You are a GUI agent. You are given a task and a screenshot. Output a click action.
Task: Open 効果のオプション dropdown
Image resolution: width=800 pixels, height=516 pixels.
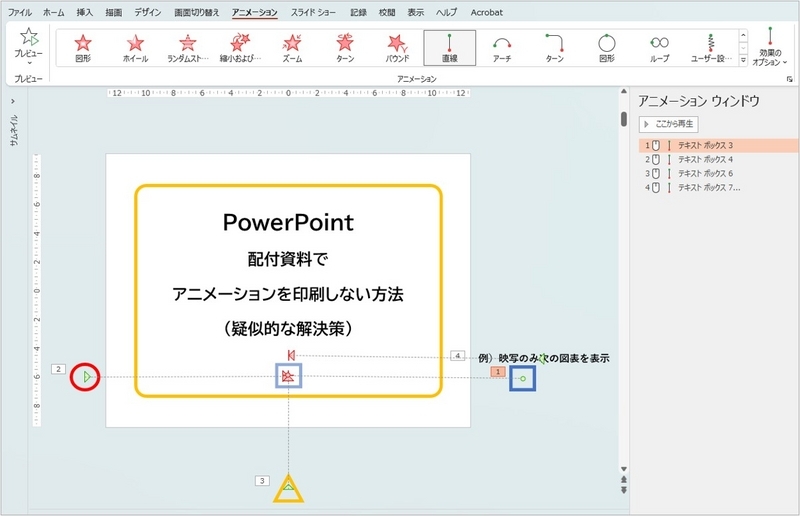click(x=769, y=47)
